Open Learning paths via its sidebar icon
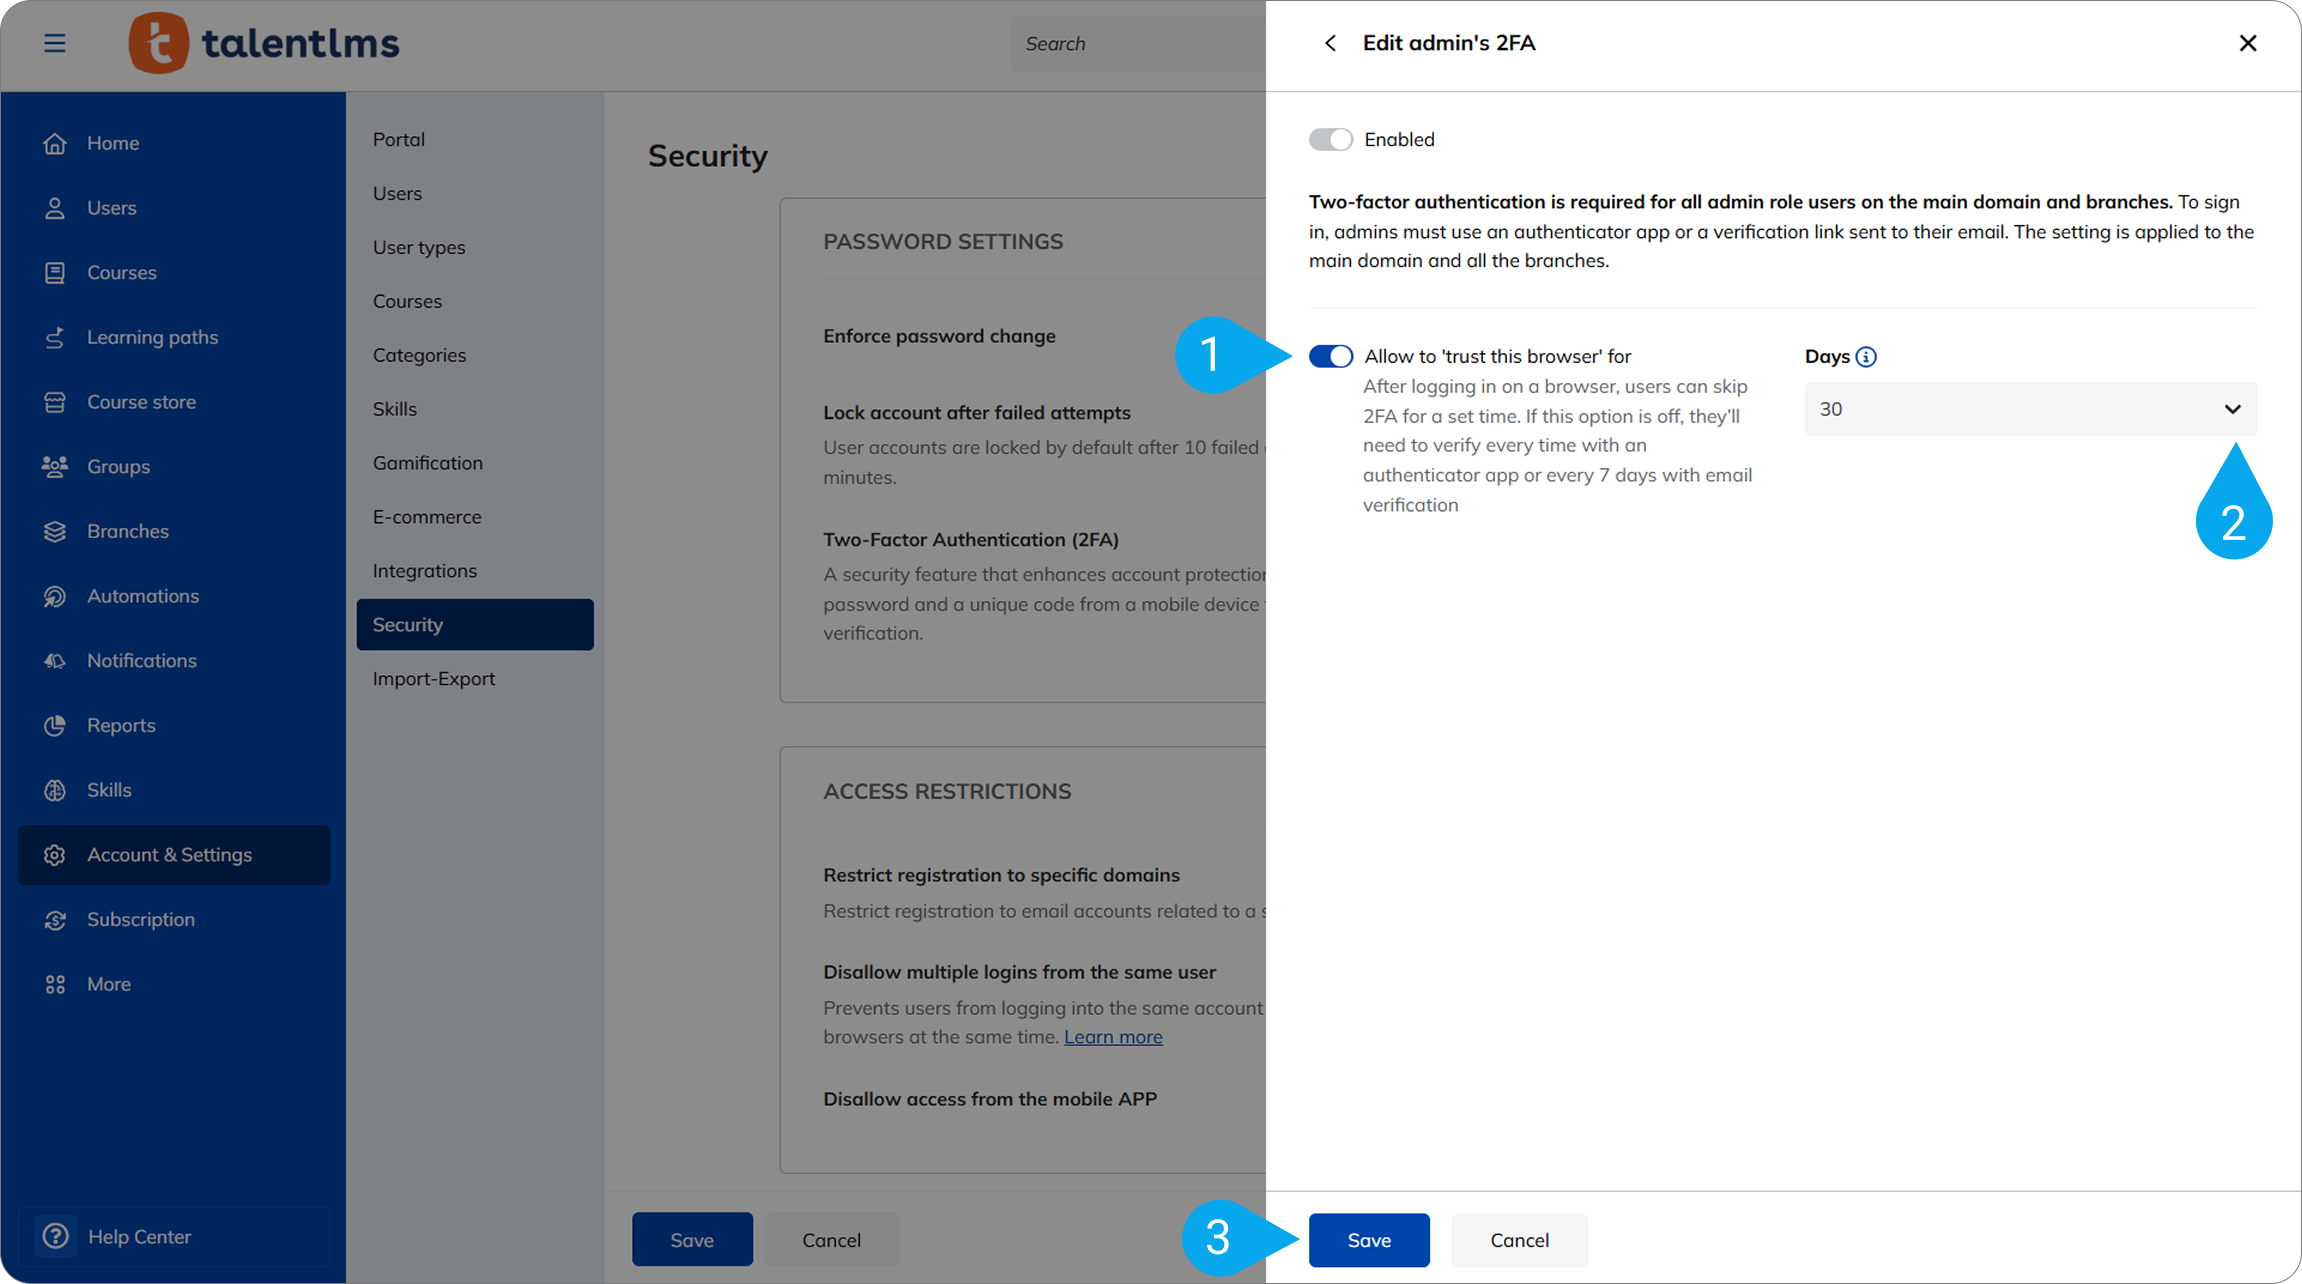This screenshot has height=1284, width=2302. click(55, 337)
